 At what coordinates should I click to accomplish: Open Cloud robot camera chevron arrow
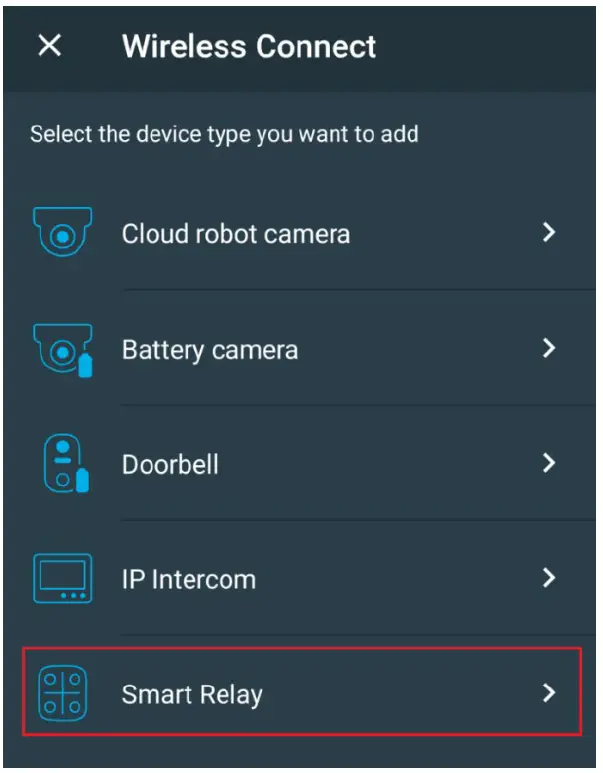click(x=549, y=232)
